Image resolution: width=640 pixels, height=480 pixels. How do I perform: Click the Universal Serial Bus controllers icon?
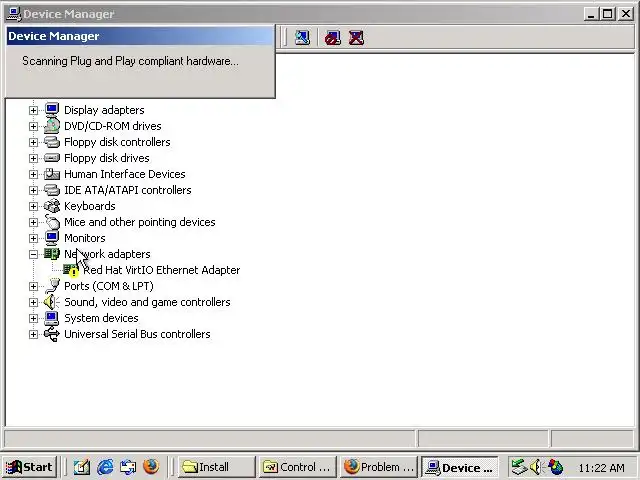pos(52,334)
